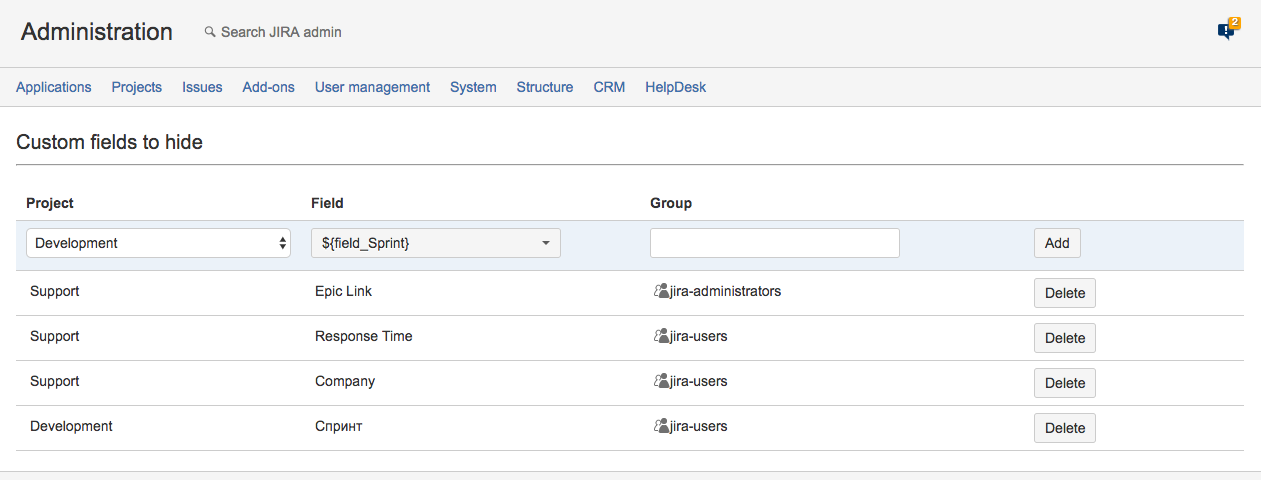1261x480 pixels.
Task: Expand the Field dropdown showing ${field_Sprint}
Action: click(435, 243)
